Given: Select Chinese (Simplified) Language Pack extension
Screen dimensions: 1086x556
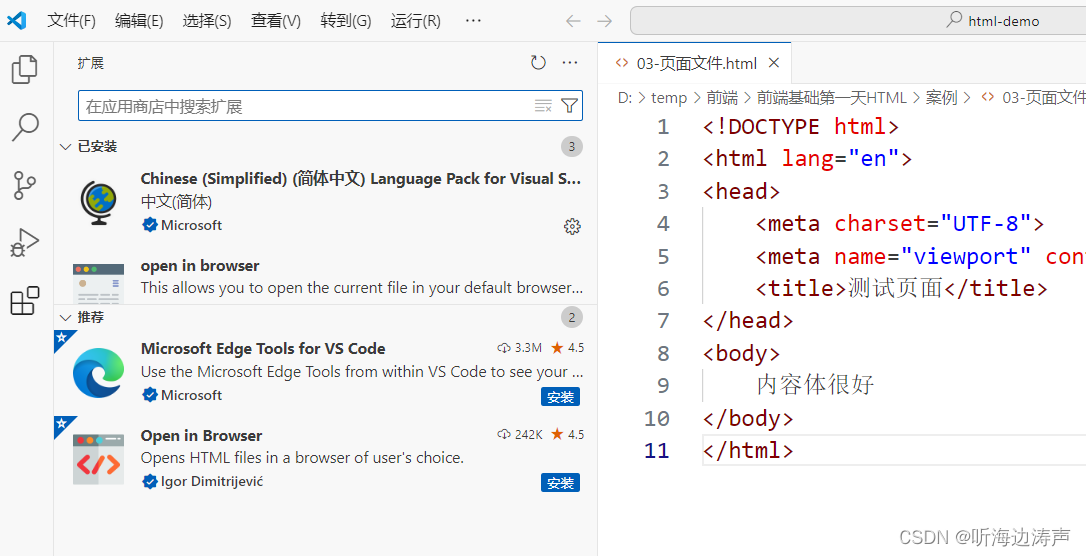Looking at the screenshot, I should pyautogui.click(x=326, y=202).
